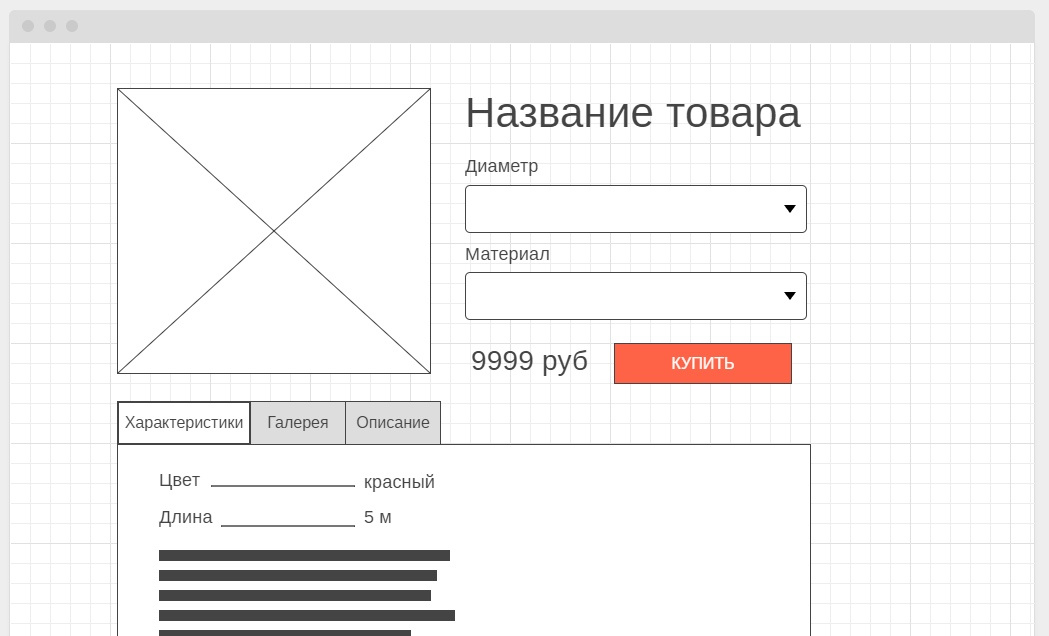Select the Характеристики tab
Screen dimensions: 1049x636
click(184, 423)
